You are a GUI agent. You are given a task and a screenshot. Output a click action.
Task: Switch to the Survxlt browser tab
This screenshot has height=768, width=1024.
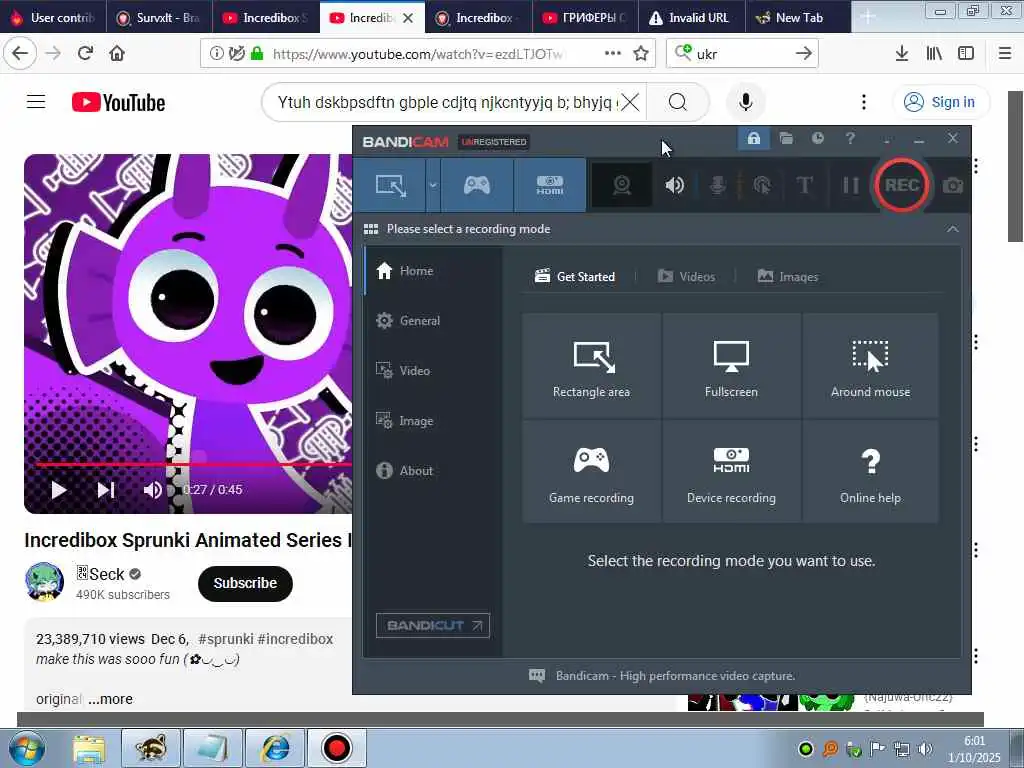click(x=159, y=18)
